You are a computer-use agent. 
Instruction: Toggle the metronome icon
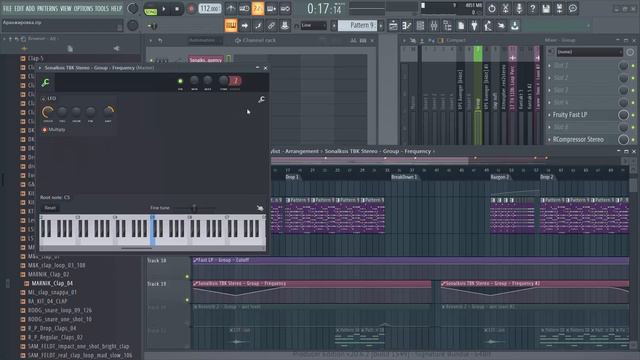(231, 8)
